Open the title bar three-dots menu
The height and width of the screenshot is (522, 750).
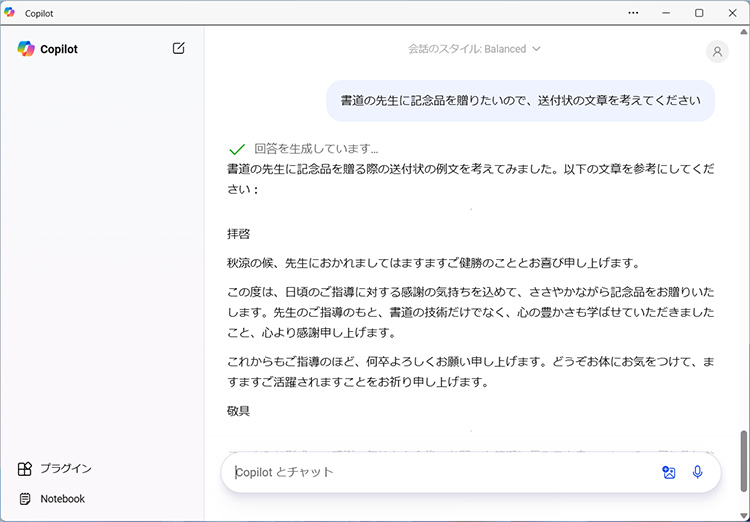coord(633,13)
